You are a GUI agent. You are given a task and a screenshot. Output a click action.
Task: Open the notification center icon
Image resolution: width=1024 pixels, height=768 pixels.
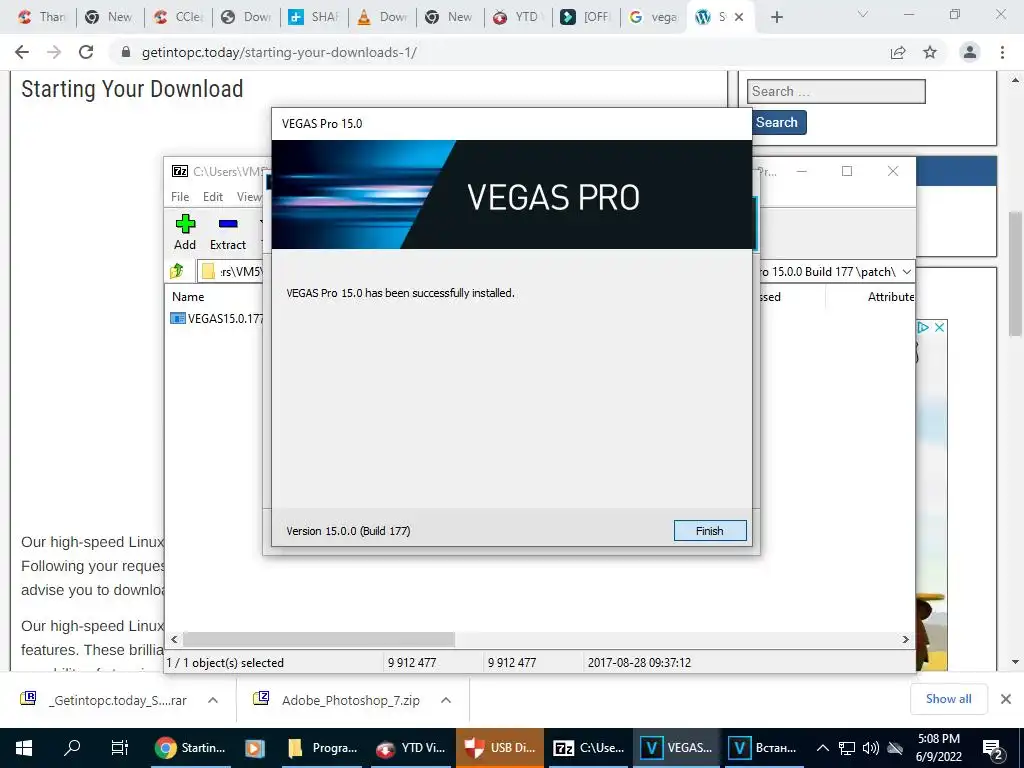[x=993, y=748]
